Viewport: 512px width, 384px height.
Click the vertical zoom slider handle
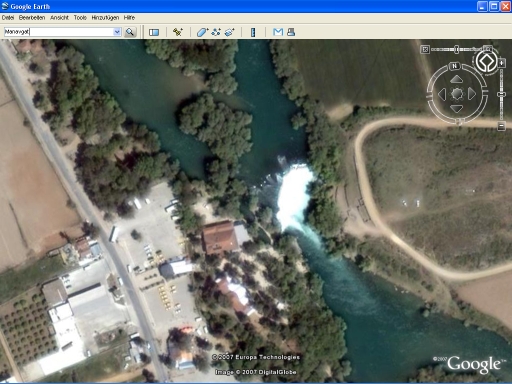[501, 95]
